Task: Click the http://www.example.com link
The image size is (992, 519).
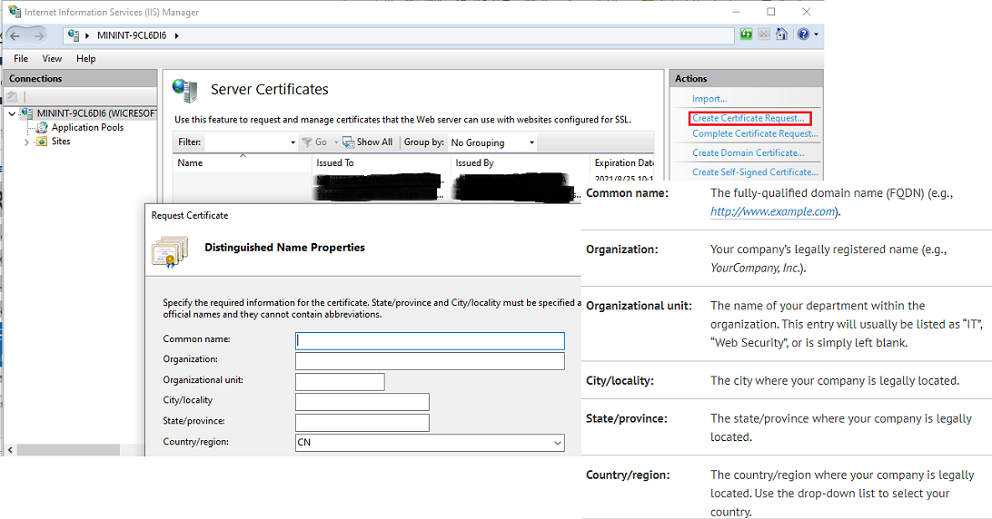Action: tap(772, 211)
